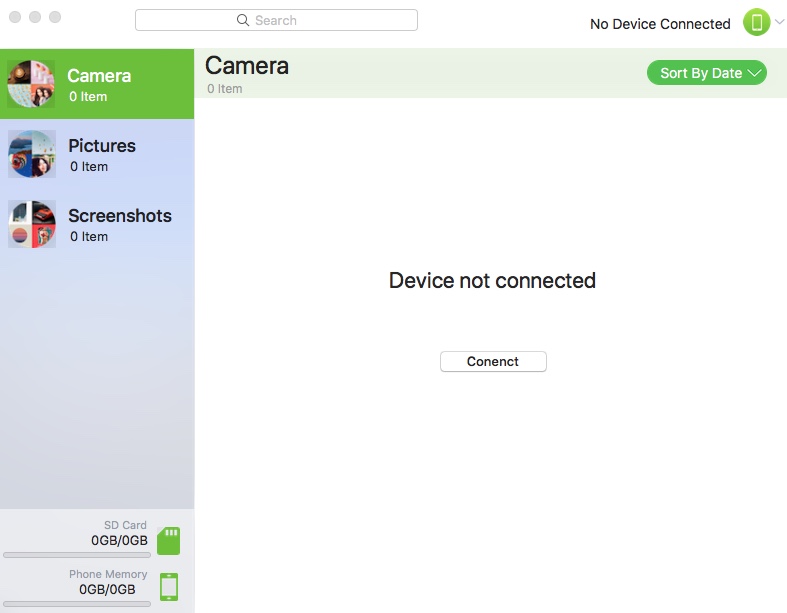
Task: Click the magnifier icon in Search box
Action: pos(243,20)
